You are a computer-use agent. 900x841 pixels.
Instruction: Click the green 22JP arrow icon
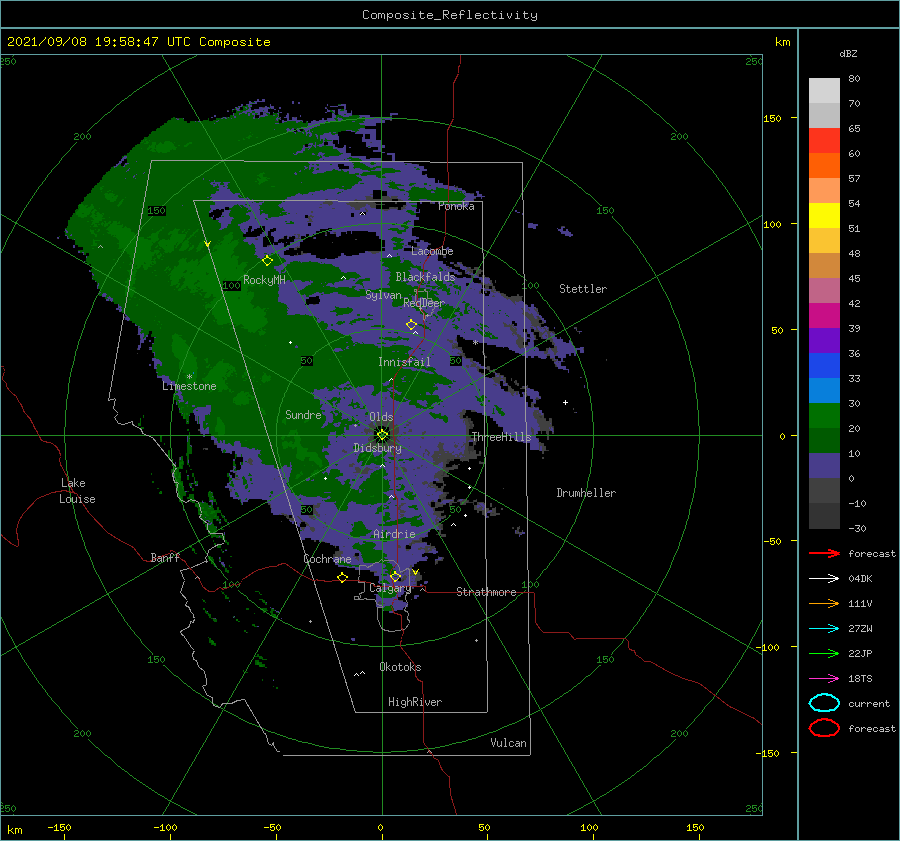[x=824, y=653]
